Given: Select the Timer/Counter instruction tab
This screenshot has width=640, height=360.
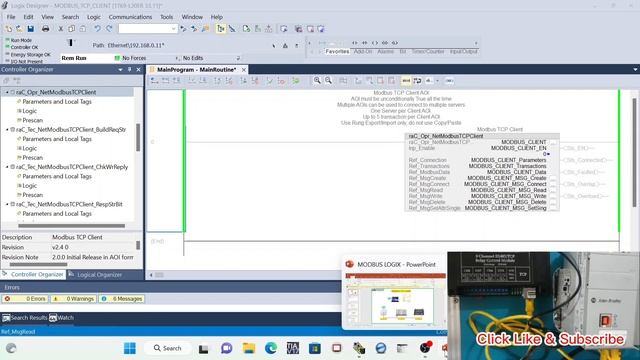Looking at the screenshot, I should (x=427, y=51).
